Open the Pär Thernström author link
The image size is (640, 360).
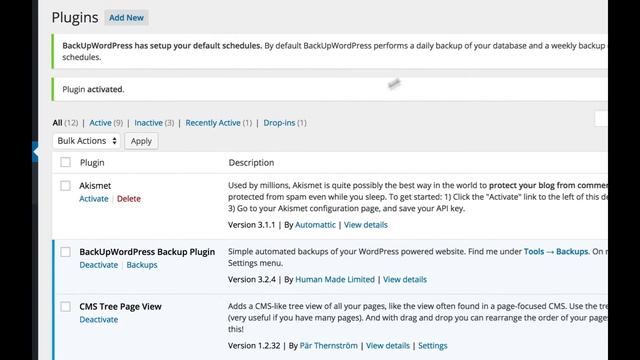coord(329,346)
